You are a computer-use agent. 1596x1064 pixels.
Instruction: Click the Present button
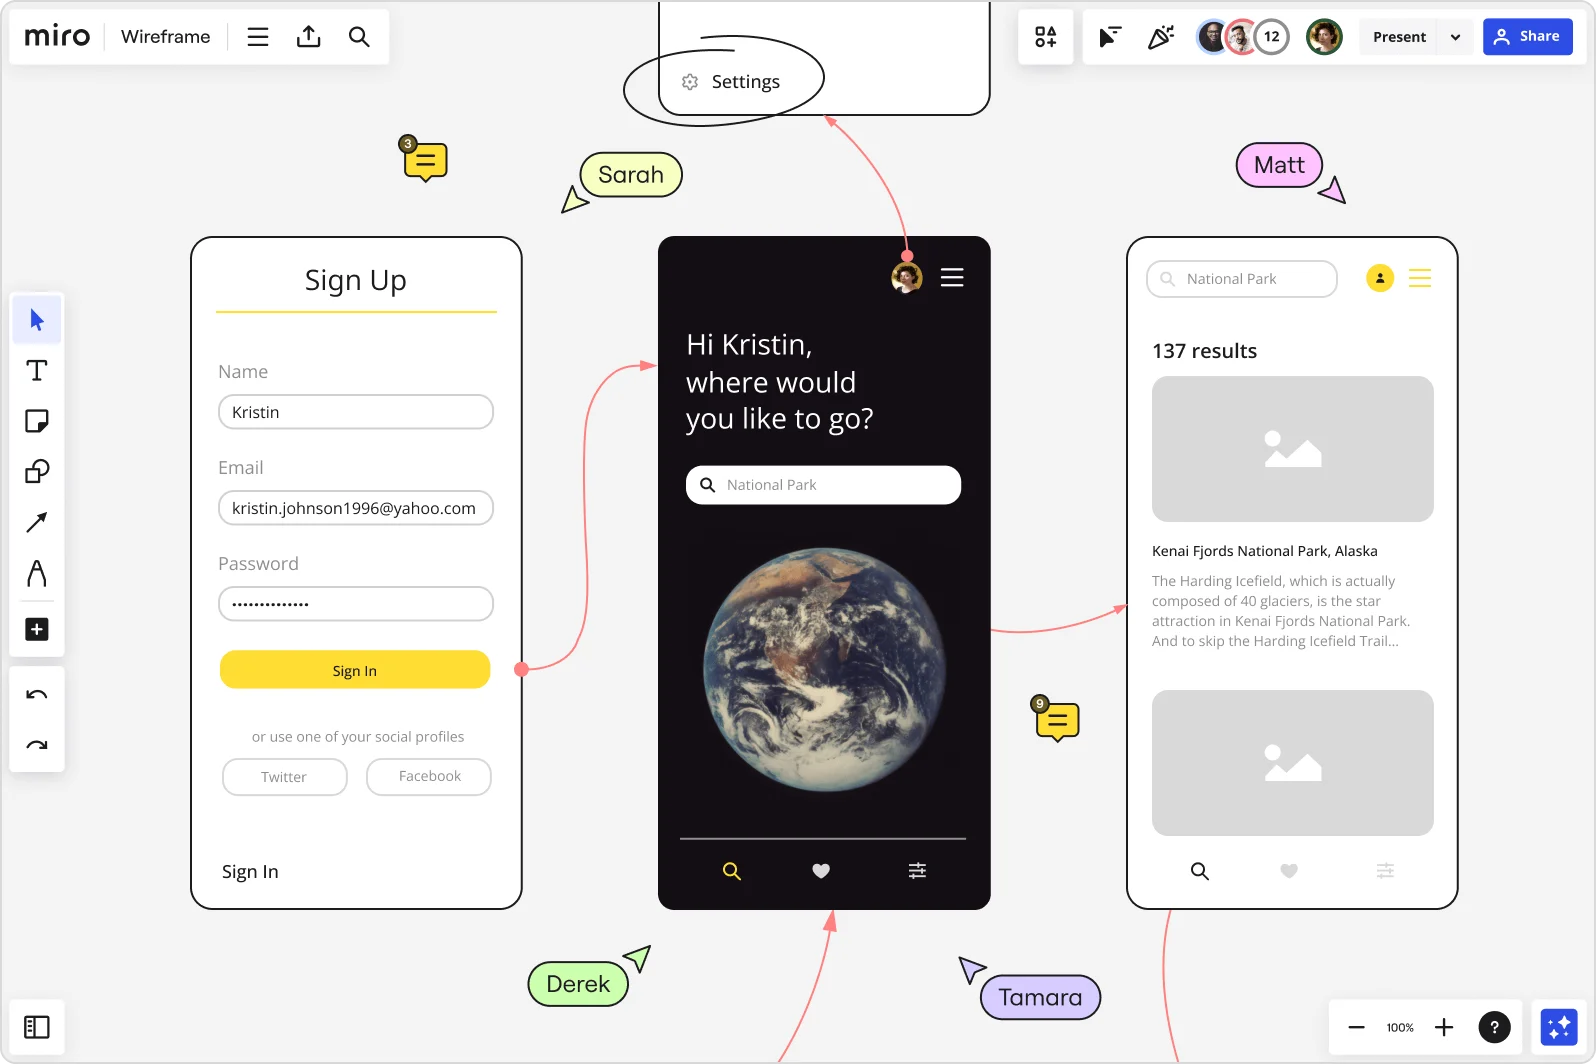(1399, 37)
